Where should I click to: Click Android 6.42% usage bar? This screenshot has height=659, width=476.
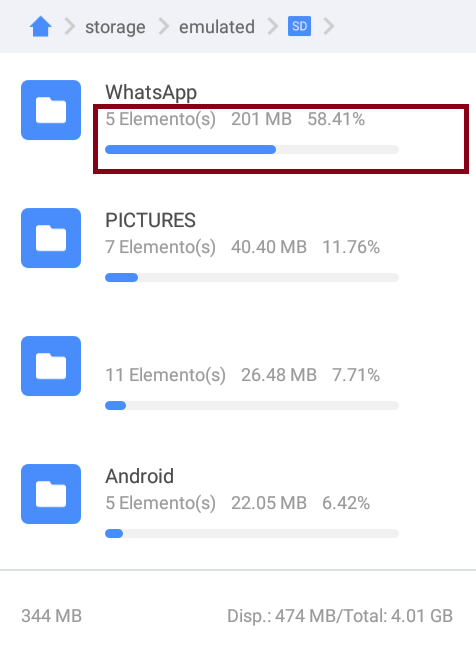[252, 534]
